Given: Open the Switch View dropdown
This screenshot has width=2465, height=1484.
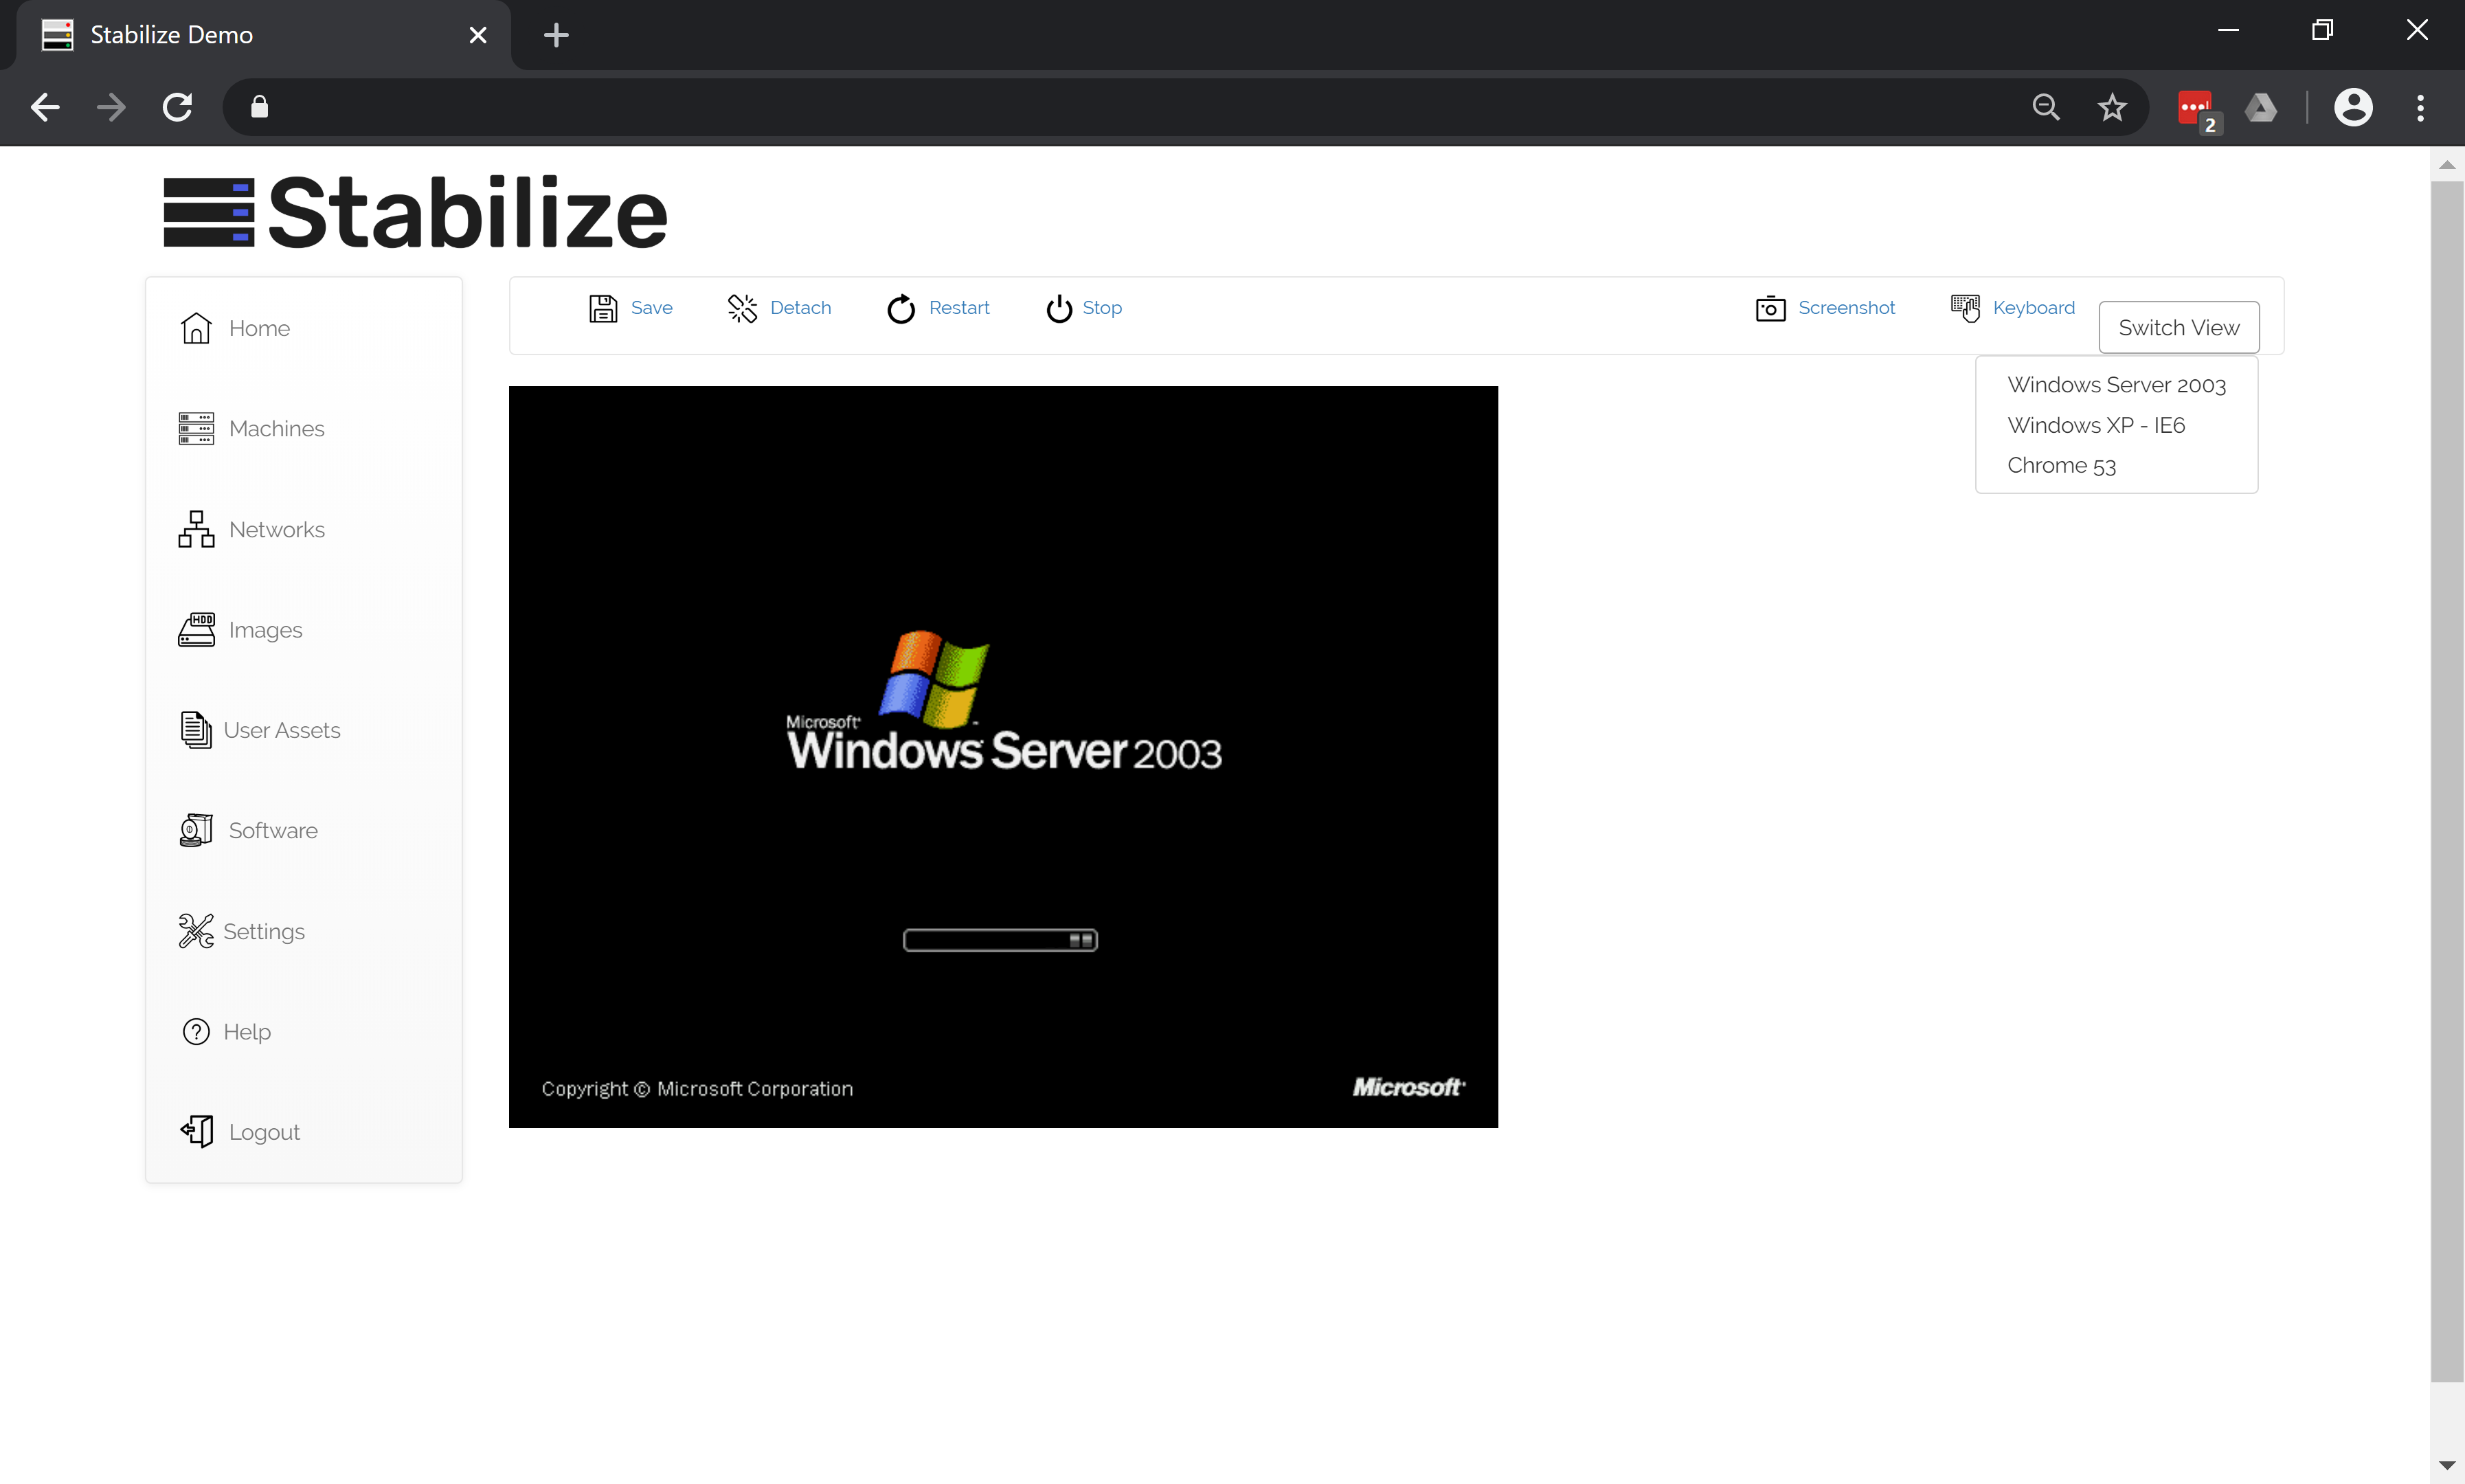Looking at the screenshot, I should tap(2178, 327).
